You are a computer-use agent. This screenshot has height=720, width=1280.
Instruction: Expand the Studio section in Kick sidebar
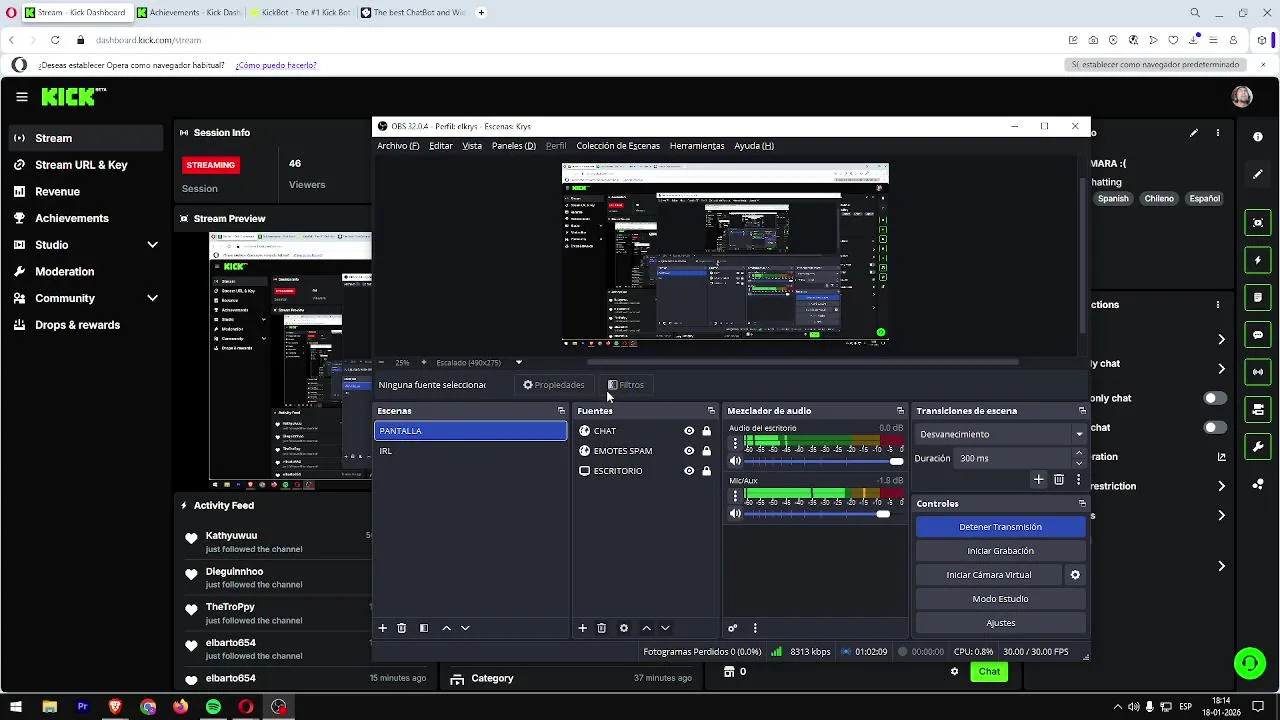(152, 245)
